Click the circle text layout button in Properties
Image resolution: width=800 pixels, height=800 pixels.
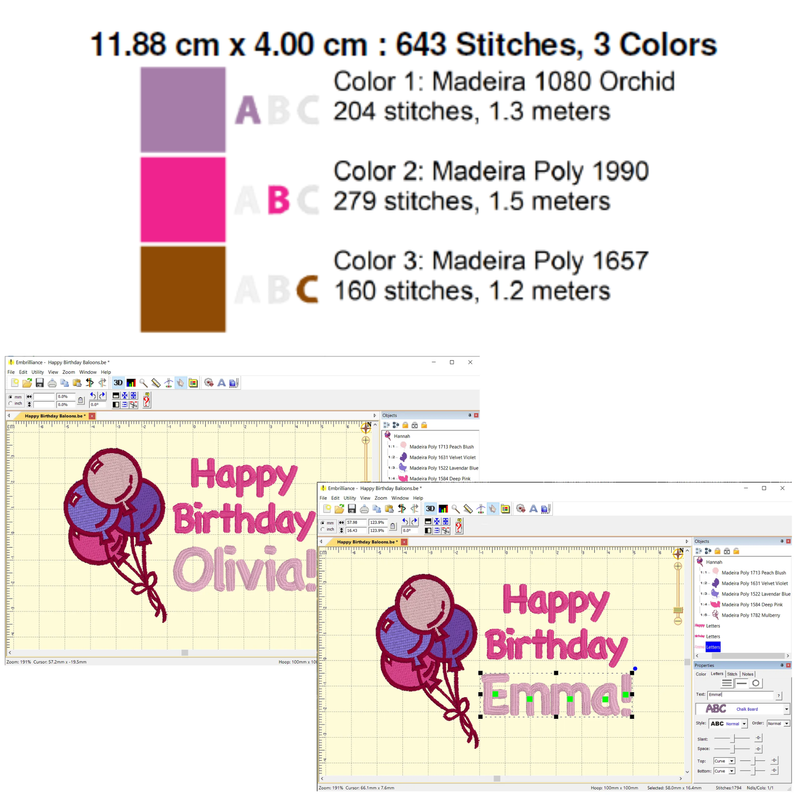pos(756,683)
